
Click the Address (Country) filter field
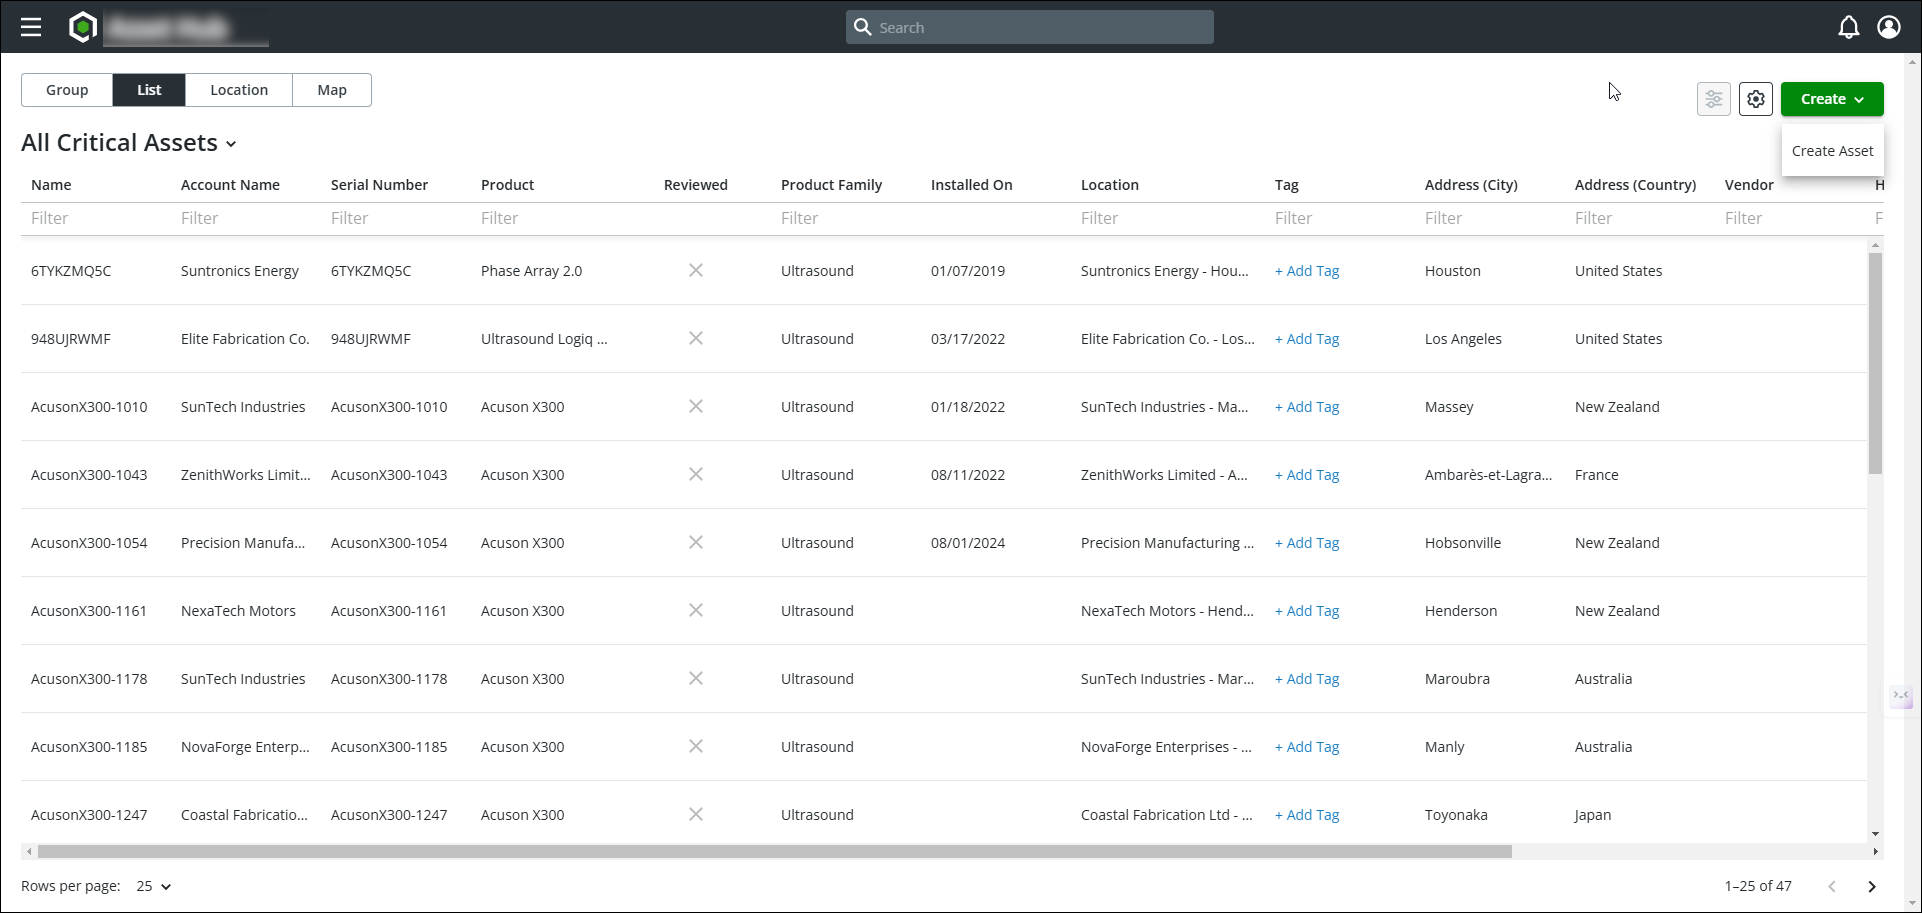1640,218
